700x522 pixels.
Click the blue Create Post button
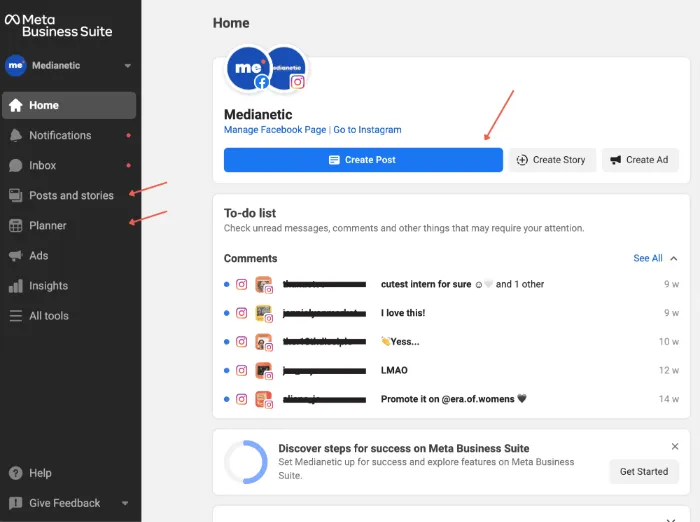363,160
